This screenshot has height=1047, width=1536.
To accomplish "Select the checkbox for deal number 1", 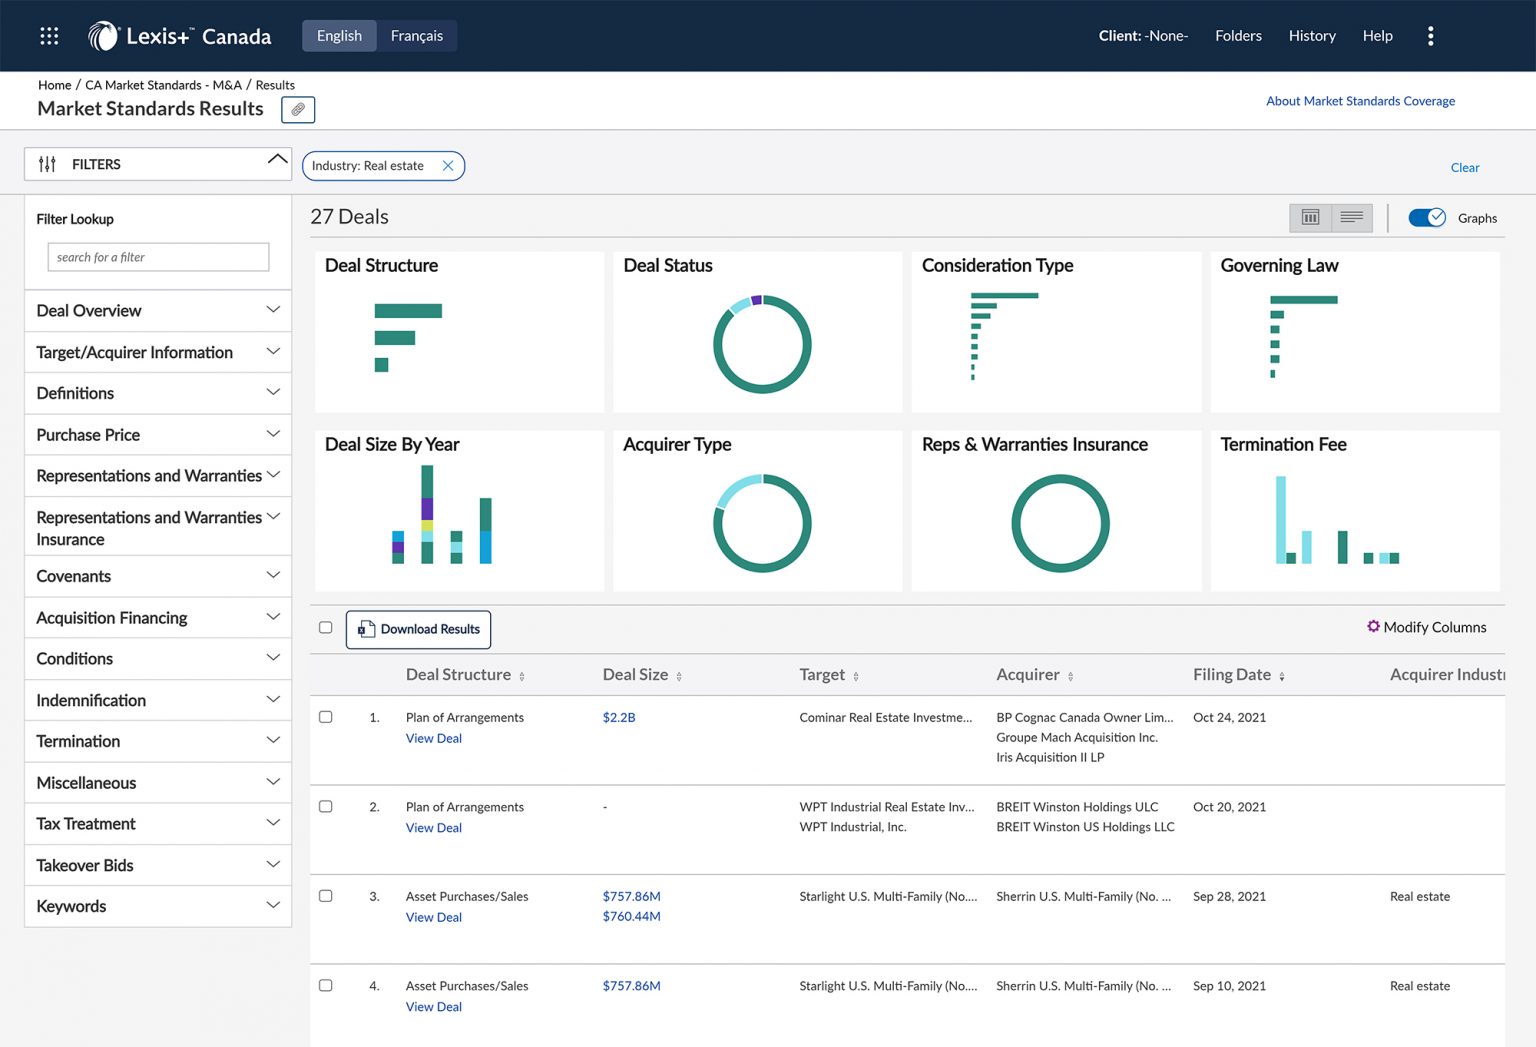I will click(325, 717).
